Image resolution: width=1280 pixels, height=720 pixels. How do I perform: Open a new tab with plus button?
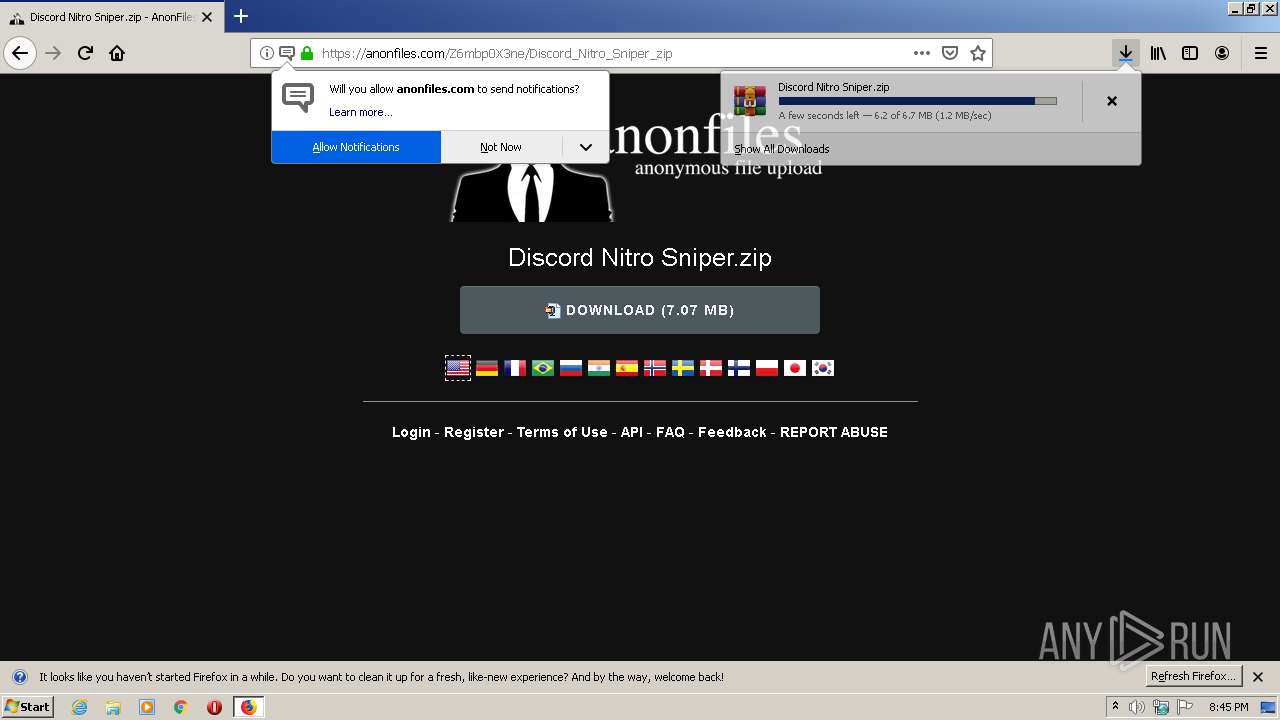[x=241, y=16]
